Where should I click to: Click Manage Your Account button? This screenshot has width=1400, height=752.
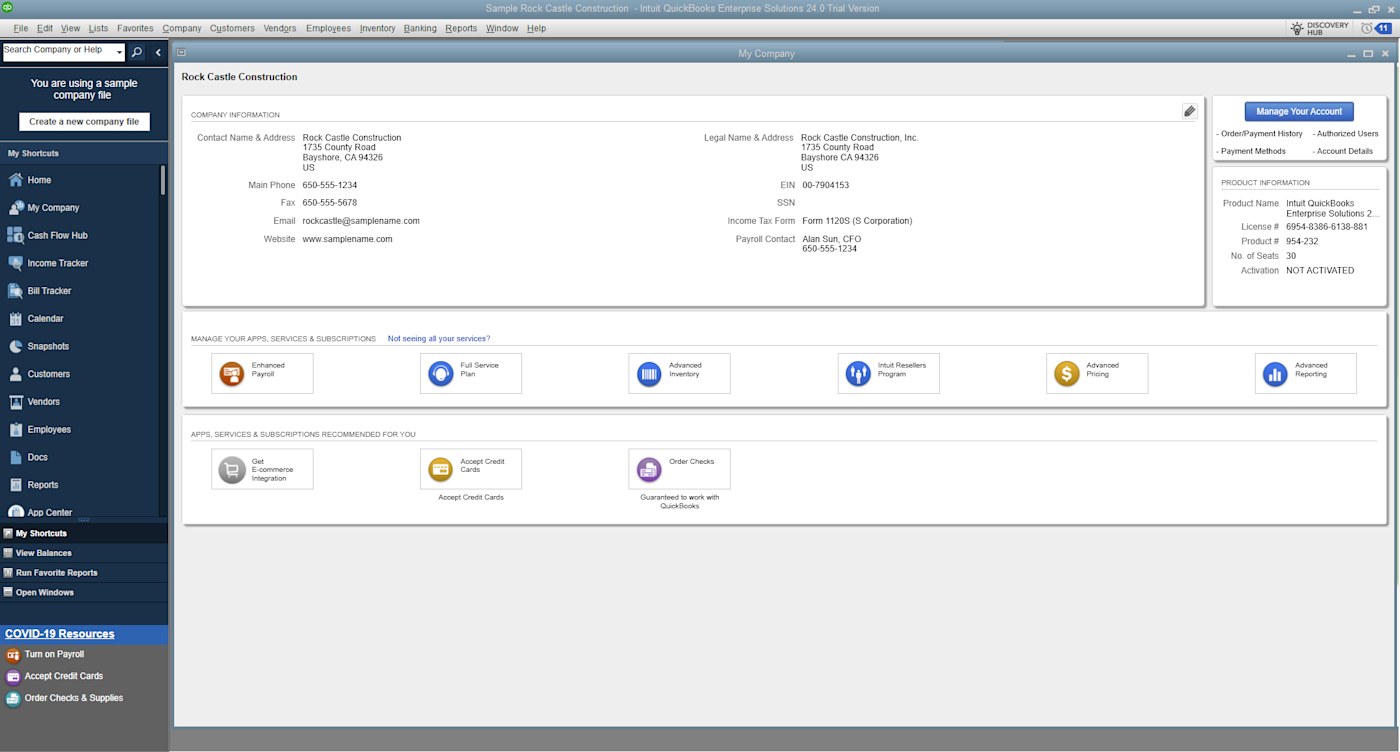(1299, 111)
